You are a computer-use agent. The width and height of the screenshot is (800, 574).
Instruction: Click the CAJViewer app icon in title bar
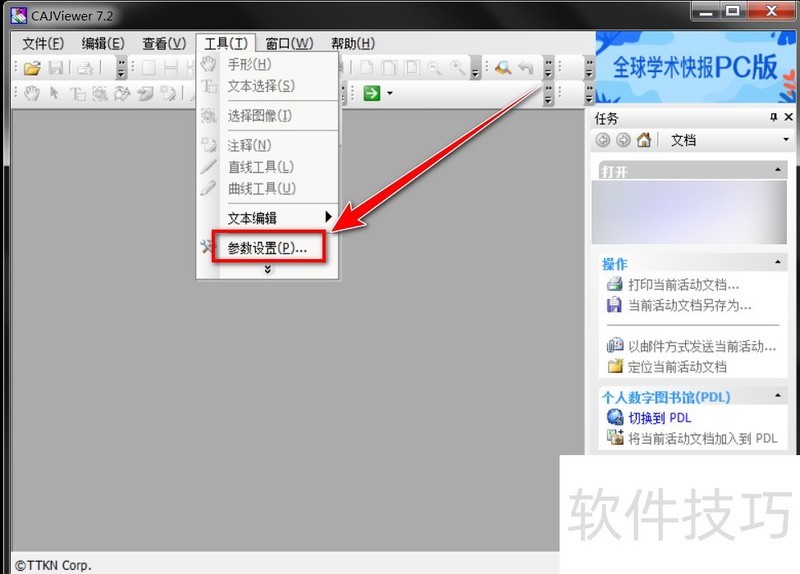pyautogui.click(x=19, y=15)
